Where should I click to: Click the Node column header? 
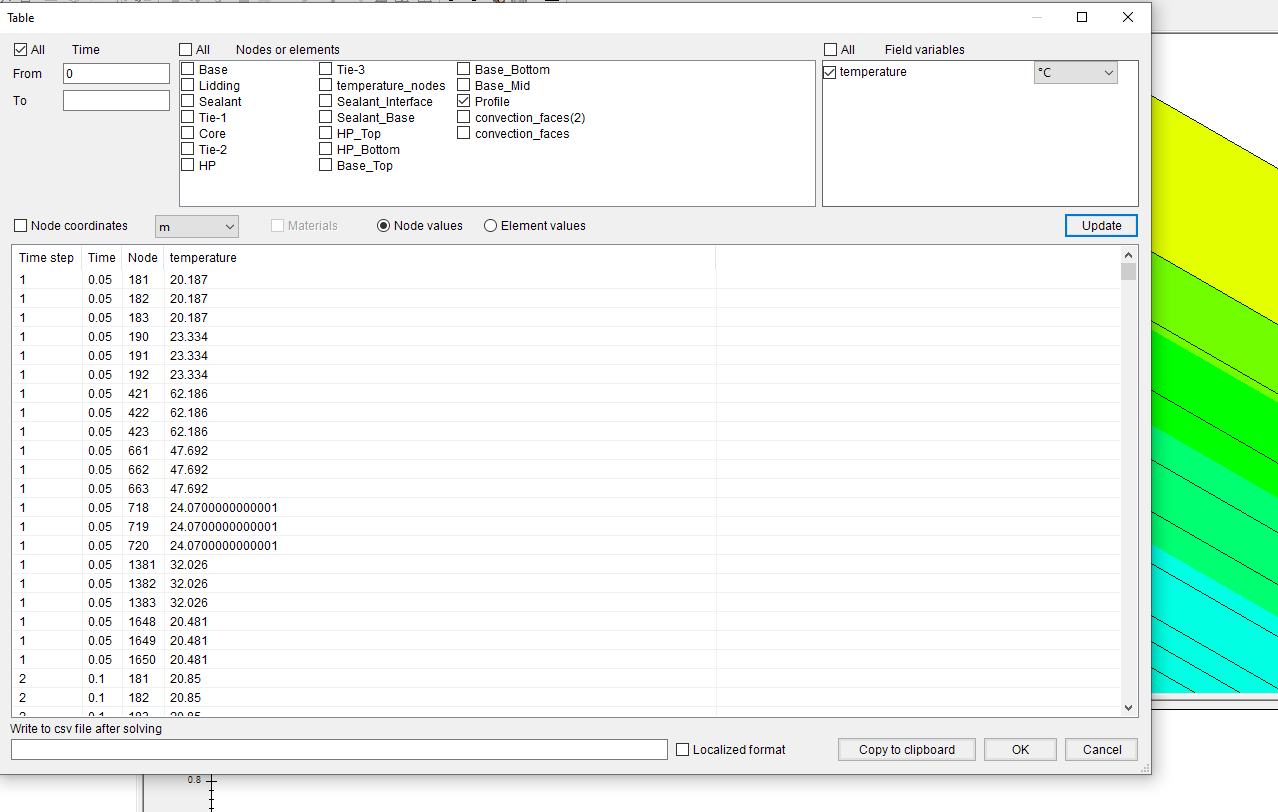[143, 258]
